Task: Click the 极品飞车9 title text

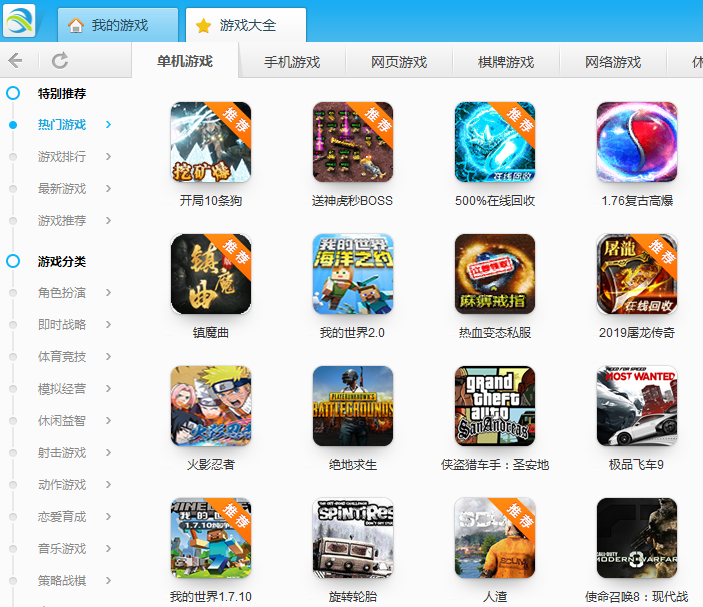Action: tap(637, 465)
